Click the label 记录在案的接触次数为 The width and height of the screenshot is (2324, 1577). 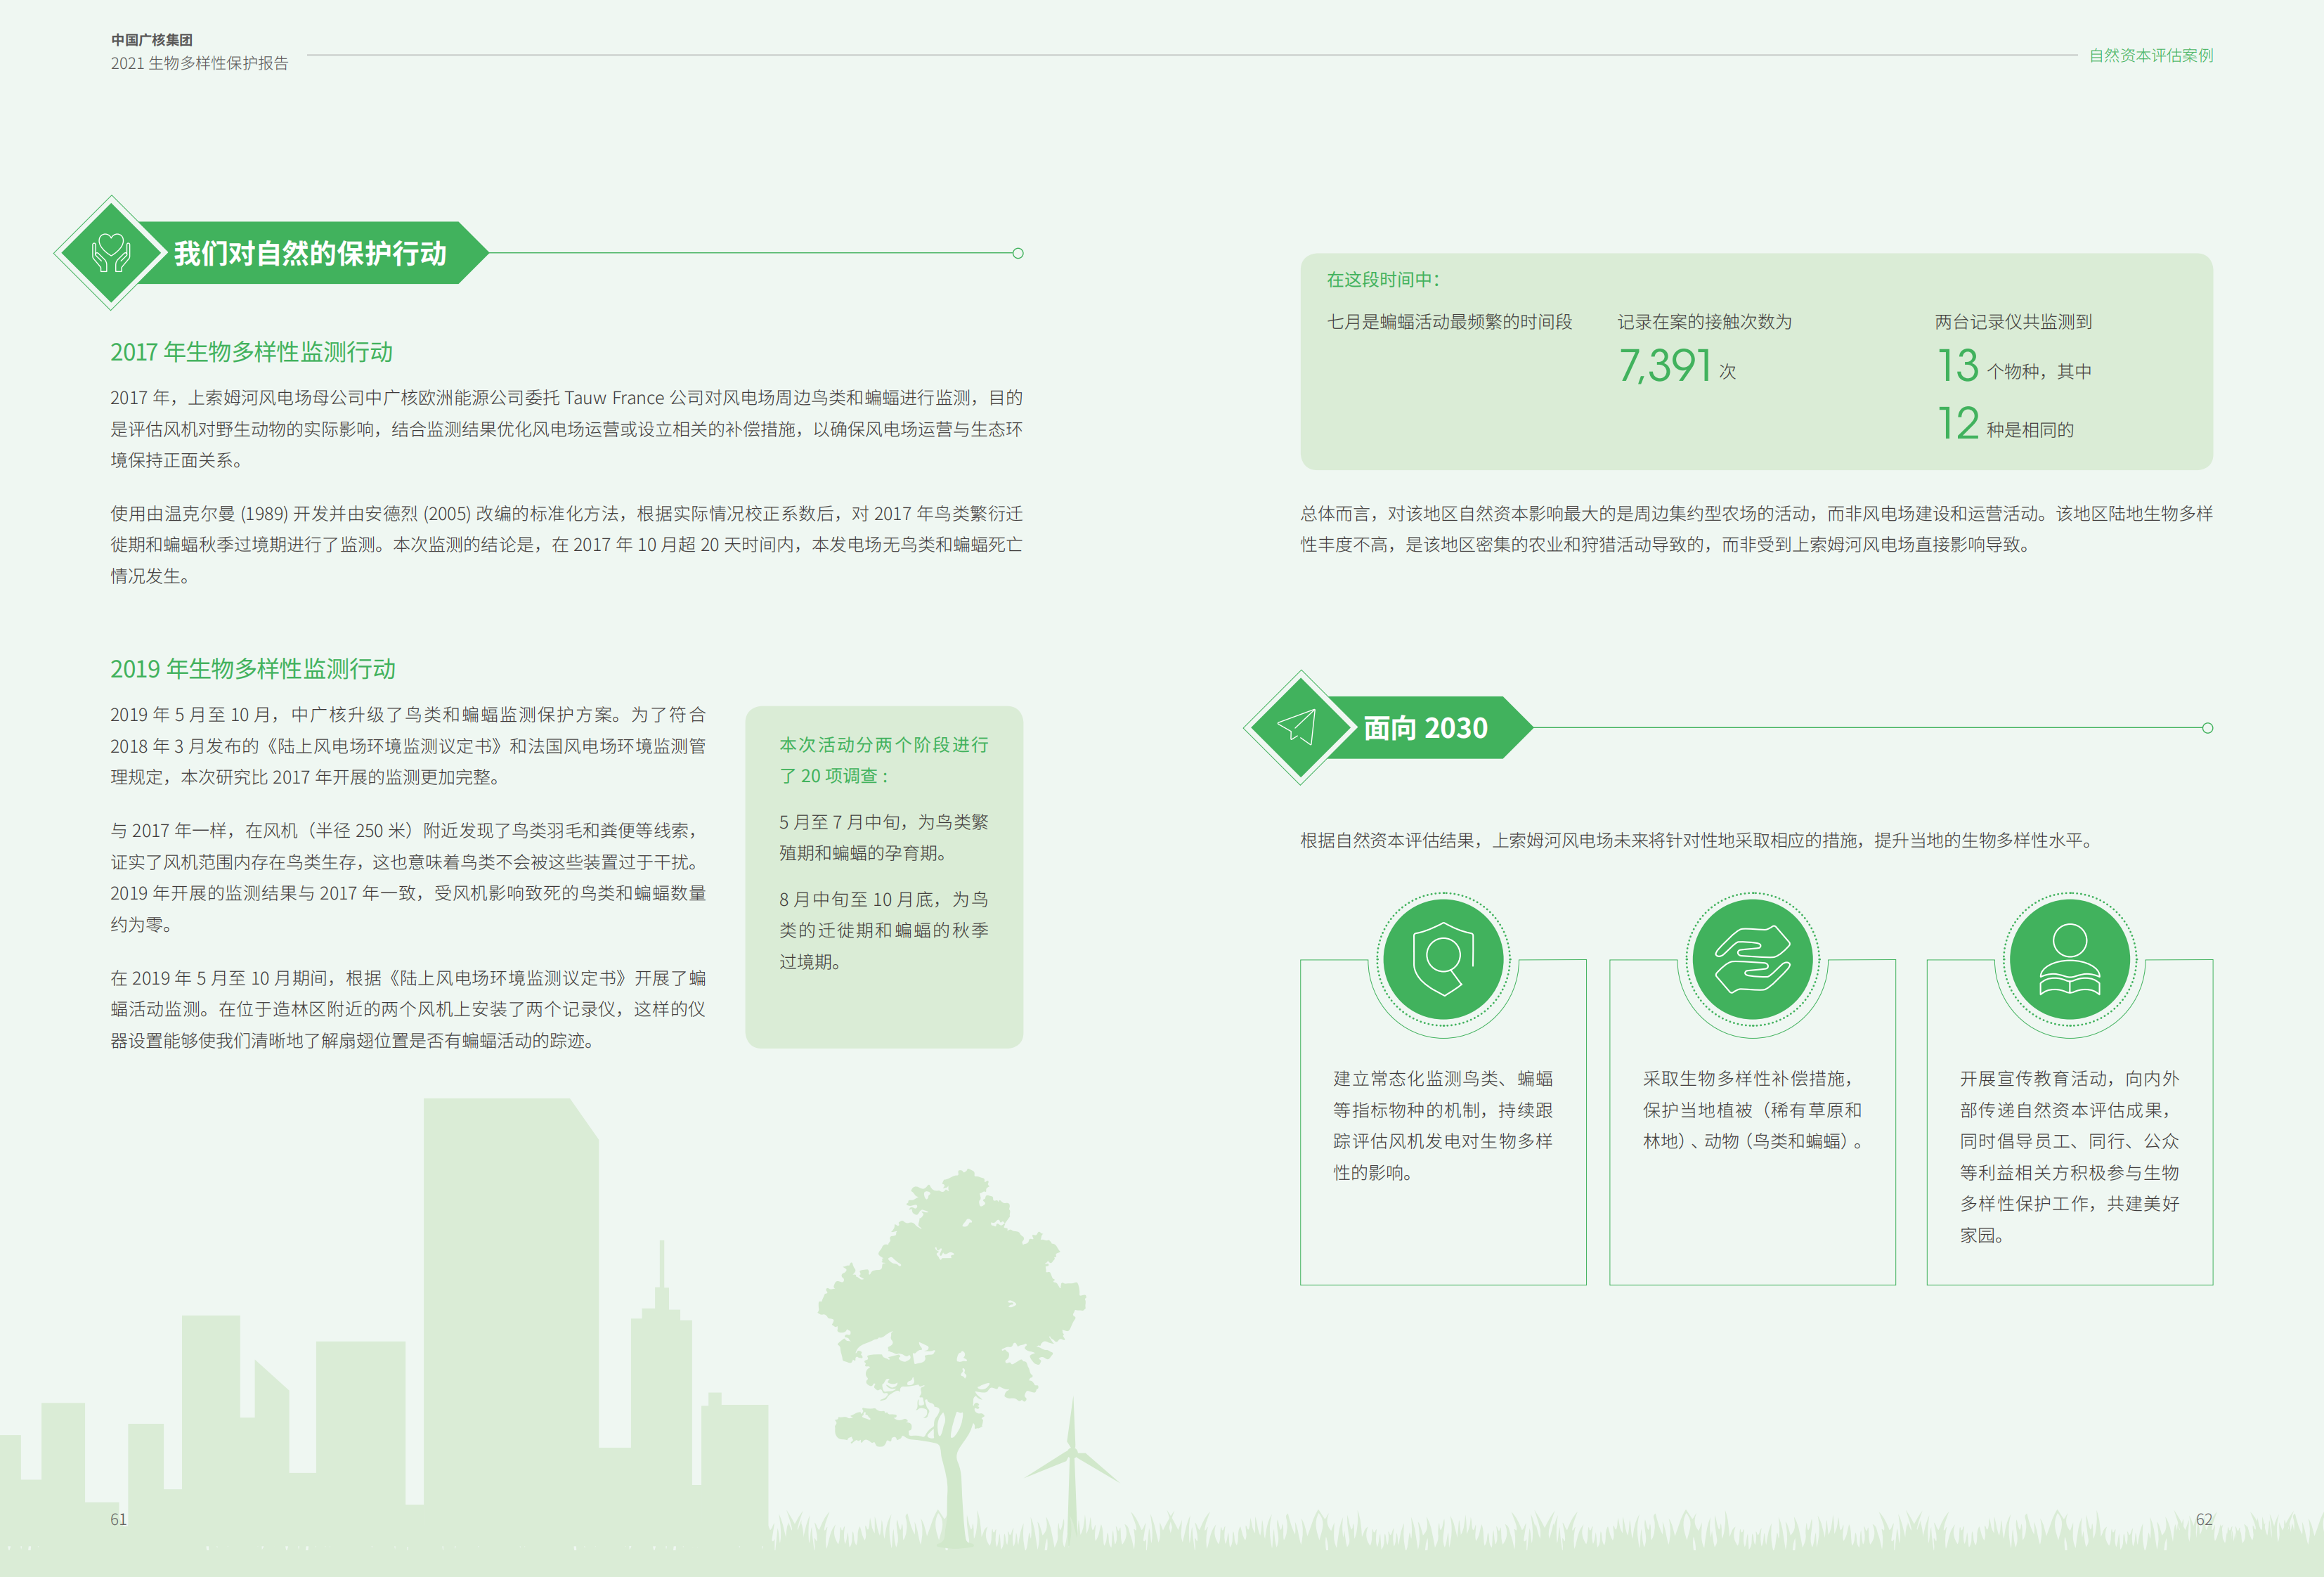[1704, 322]
